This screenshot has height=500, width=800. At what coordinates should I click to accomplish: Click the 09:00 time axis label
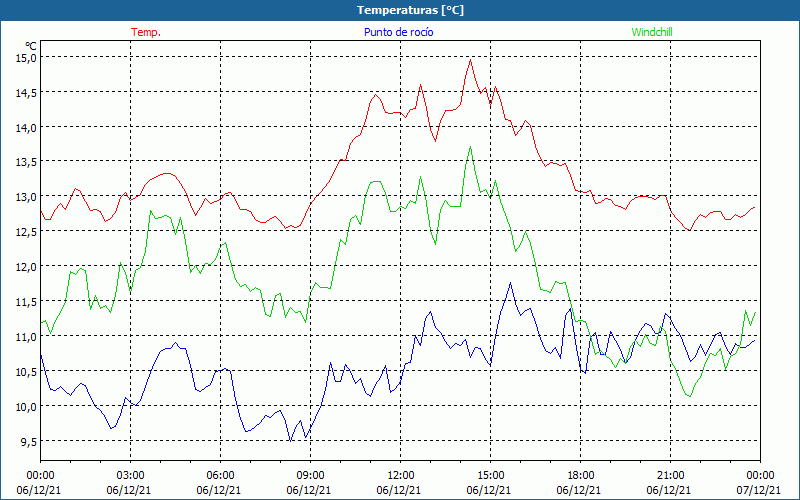pyautogui.click(x=310, y=476)
